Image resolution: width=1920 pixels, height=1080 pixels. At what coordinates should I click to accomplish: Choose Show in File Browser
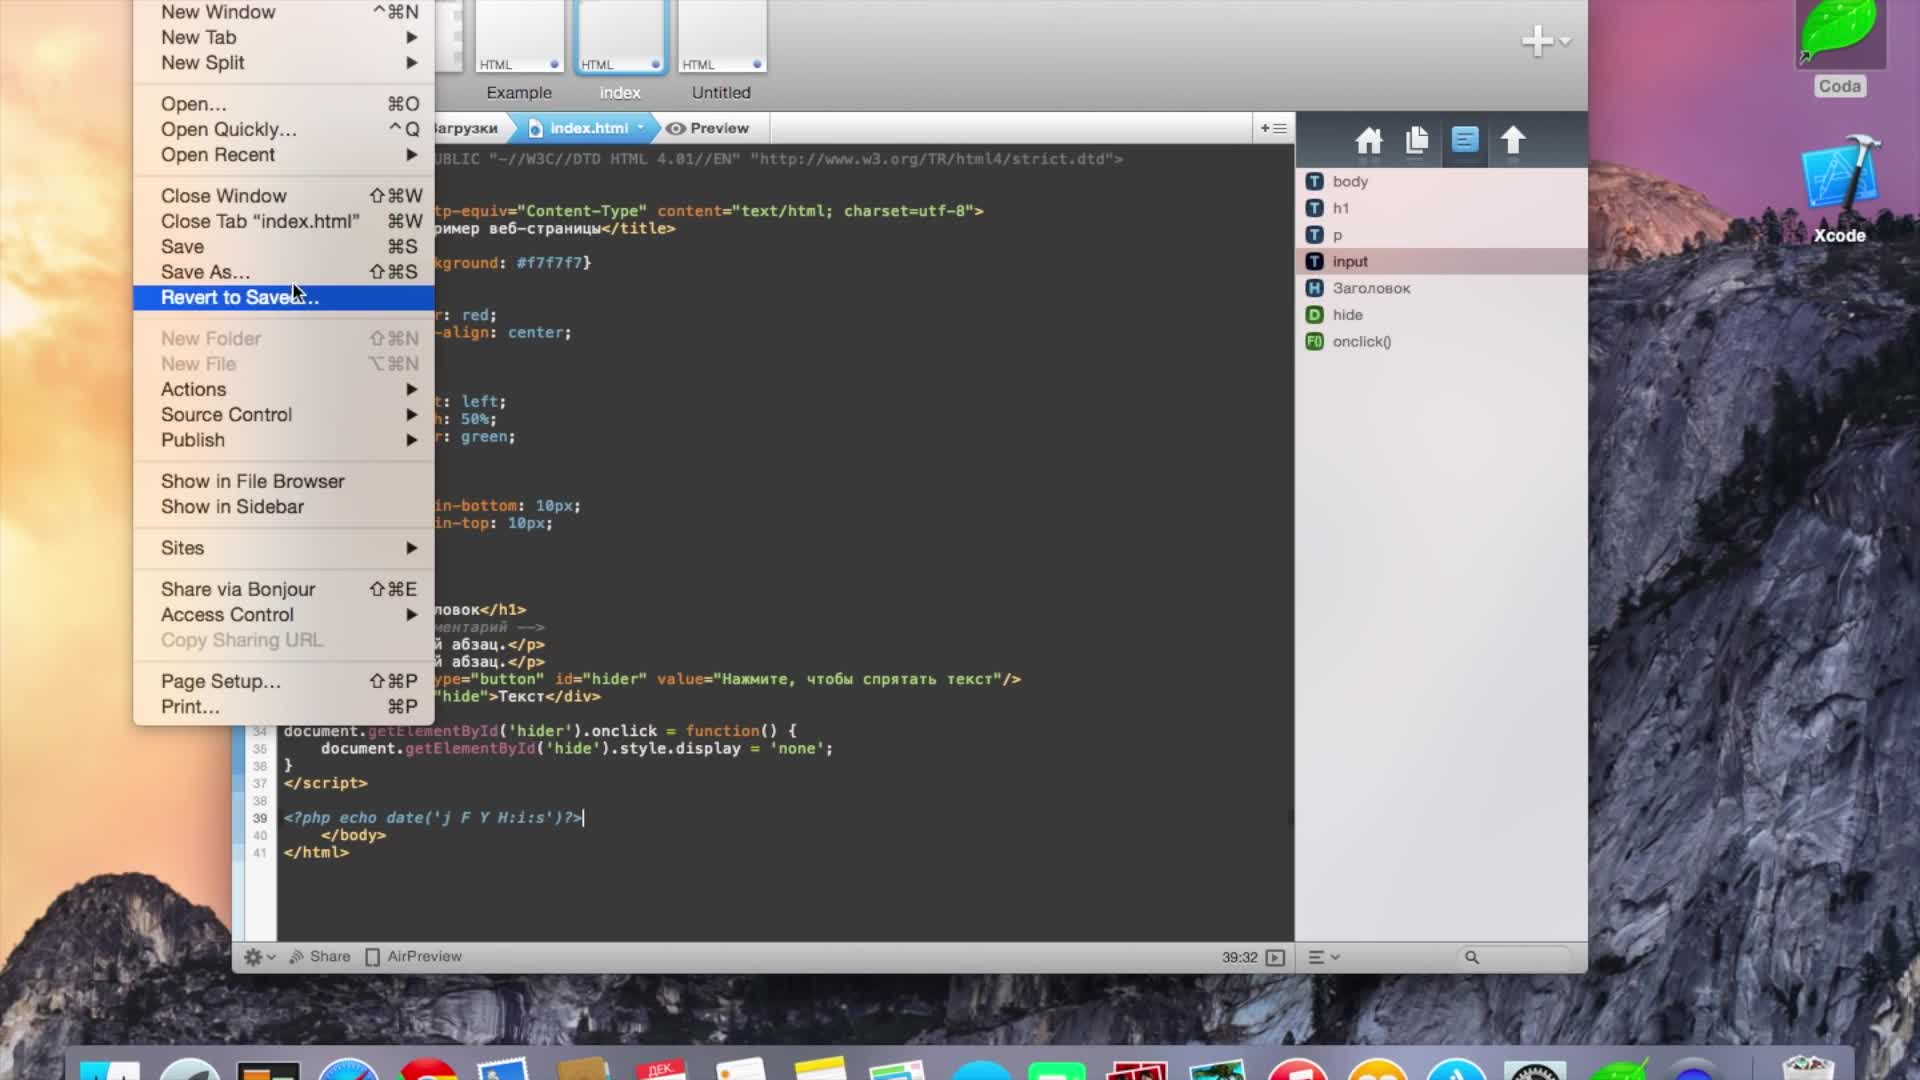pos(284,481)
